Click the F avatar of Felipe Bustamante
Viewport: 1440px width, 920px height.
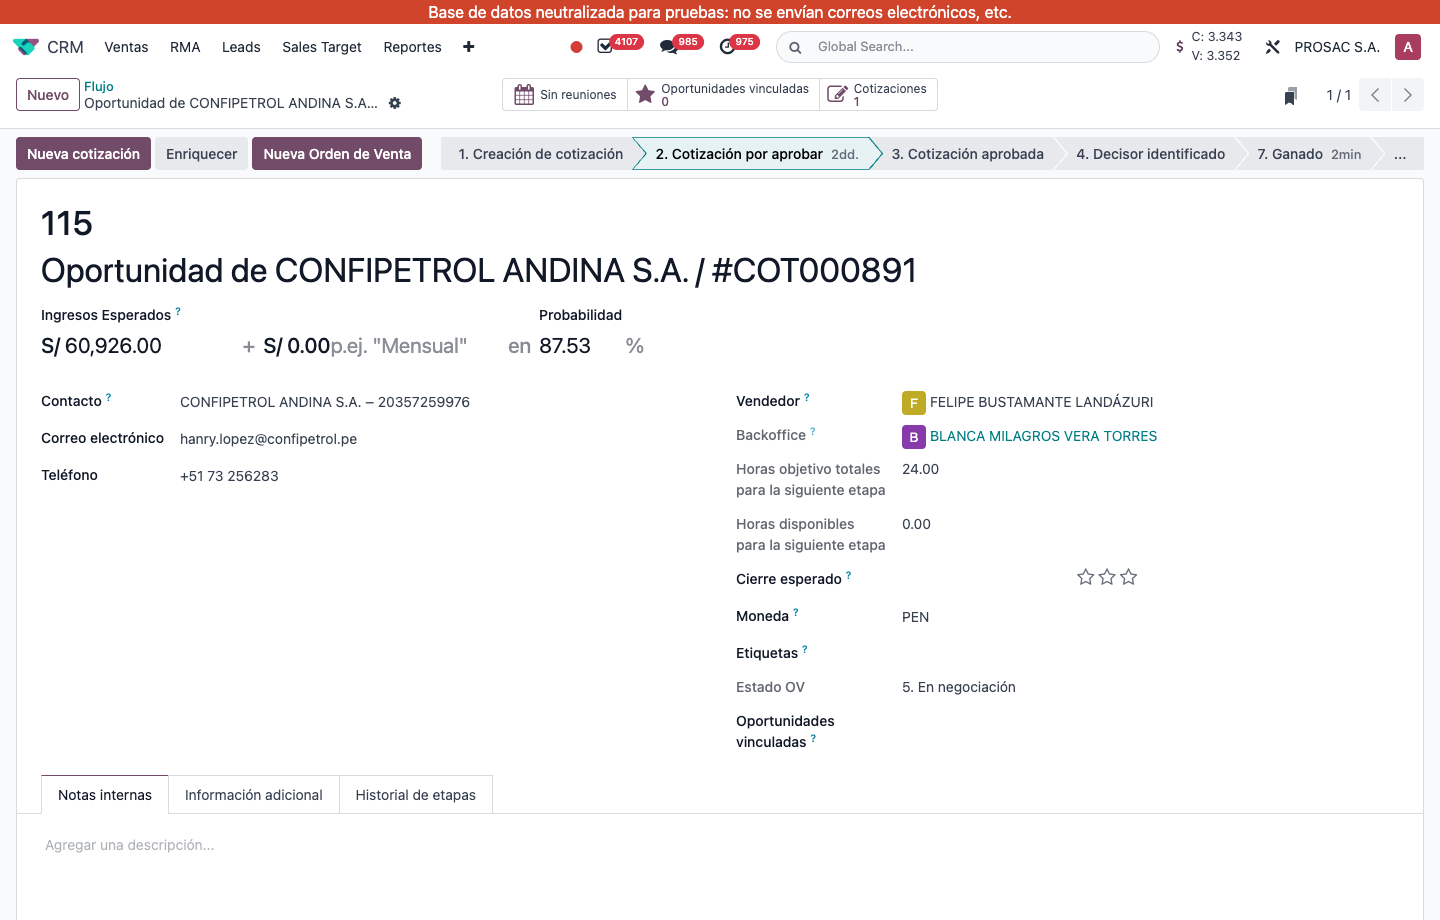(913, 403)
